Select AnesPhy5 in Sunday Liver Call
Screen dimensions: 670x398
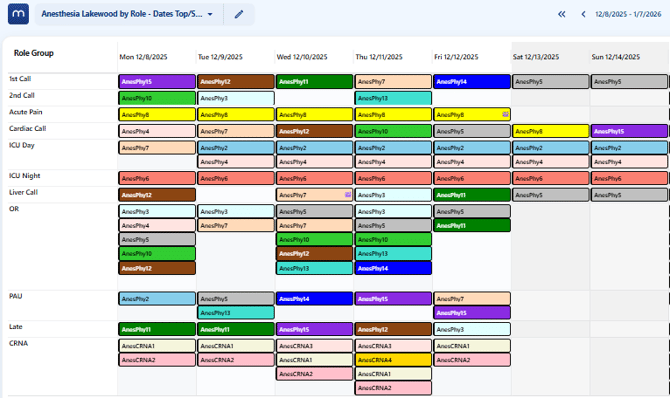point(629,195)
